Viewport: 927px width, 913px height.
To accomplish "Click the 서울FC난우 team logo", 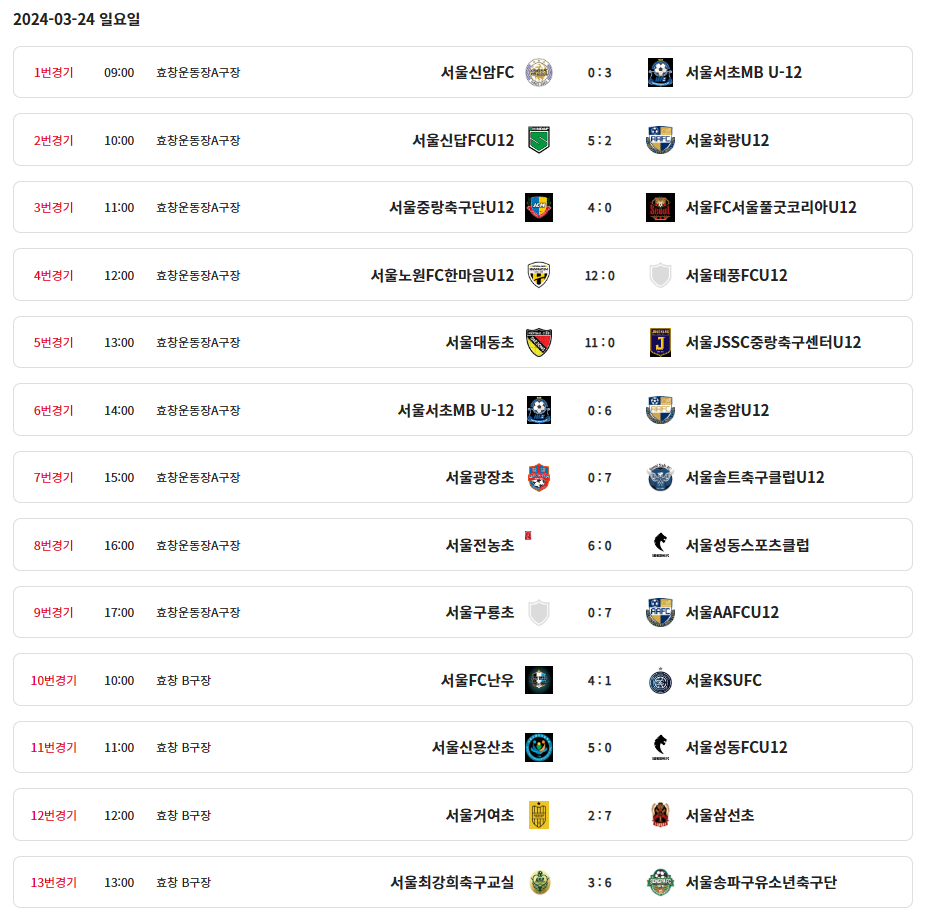I will pos(539,680).
